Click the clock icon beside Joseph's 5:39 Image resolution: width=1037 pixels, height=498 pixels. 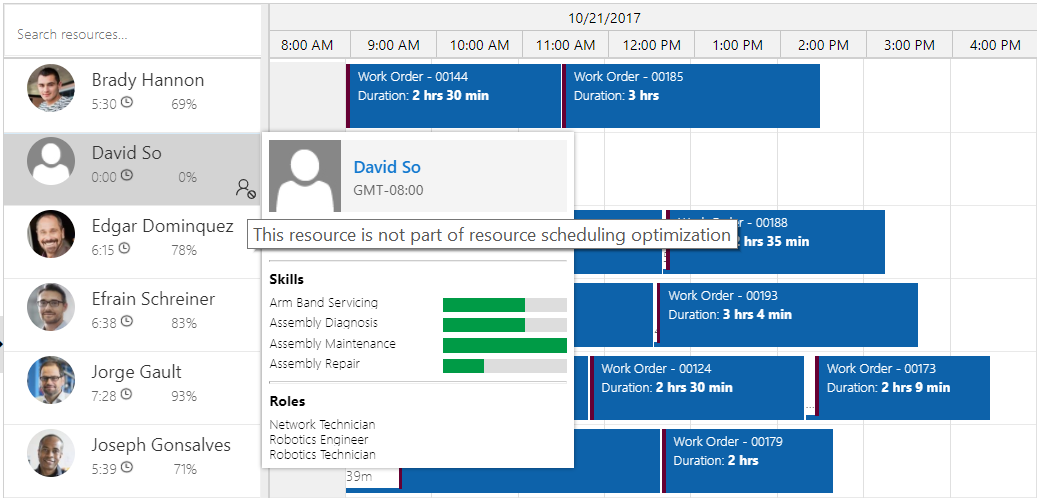[126, 468]
